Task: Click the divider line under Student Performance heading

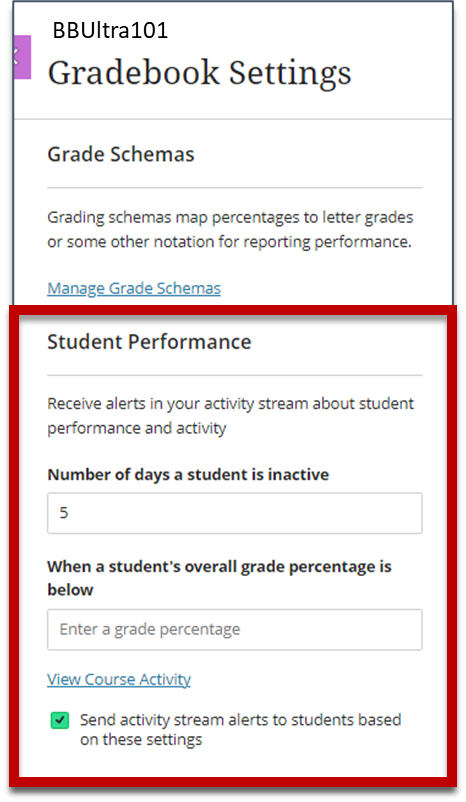Action: [235, 375]
